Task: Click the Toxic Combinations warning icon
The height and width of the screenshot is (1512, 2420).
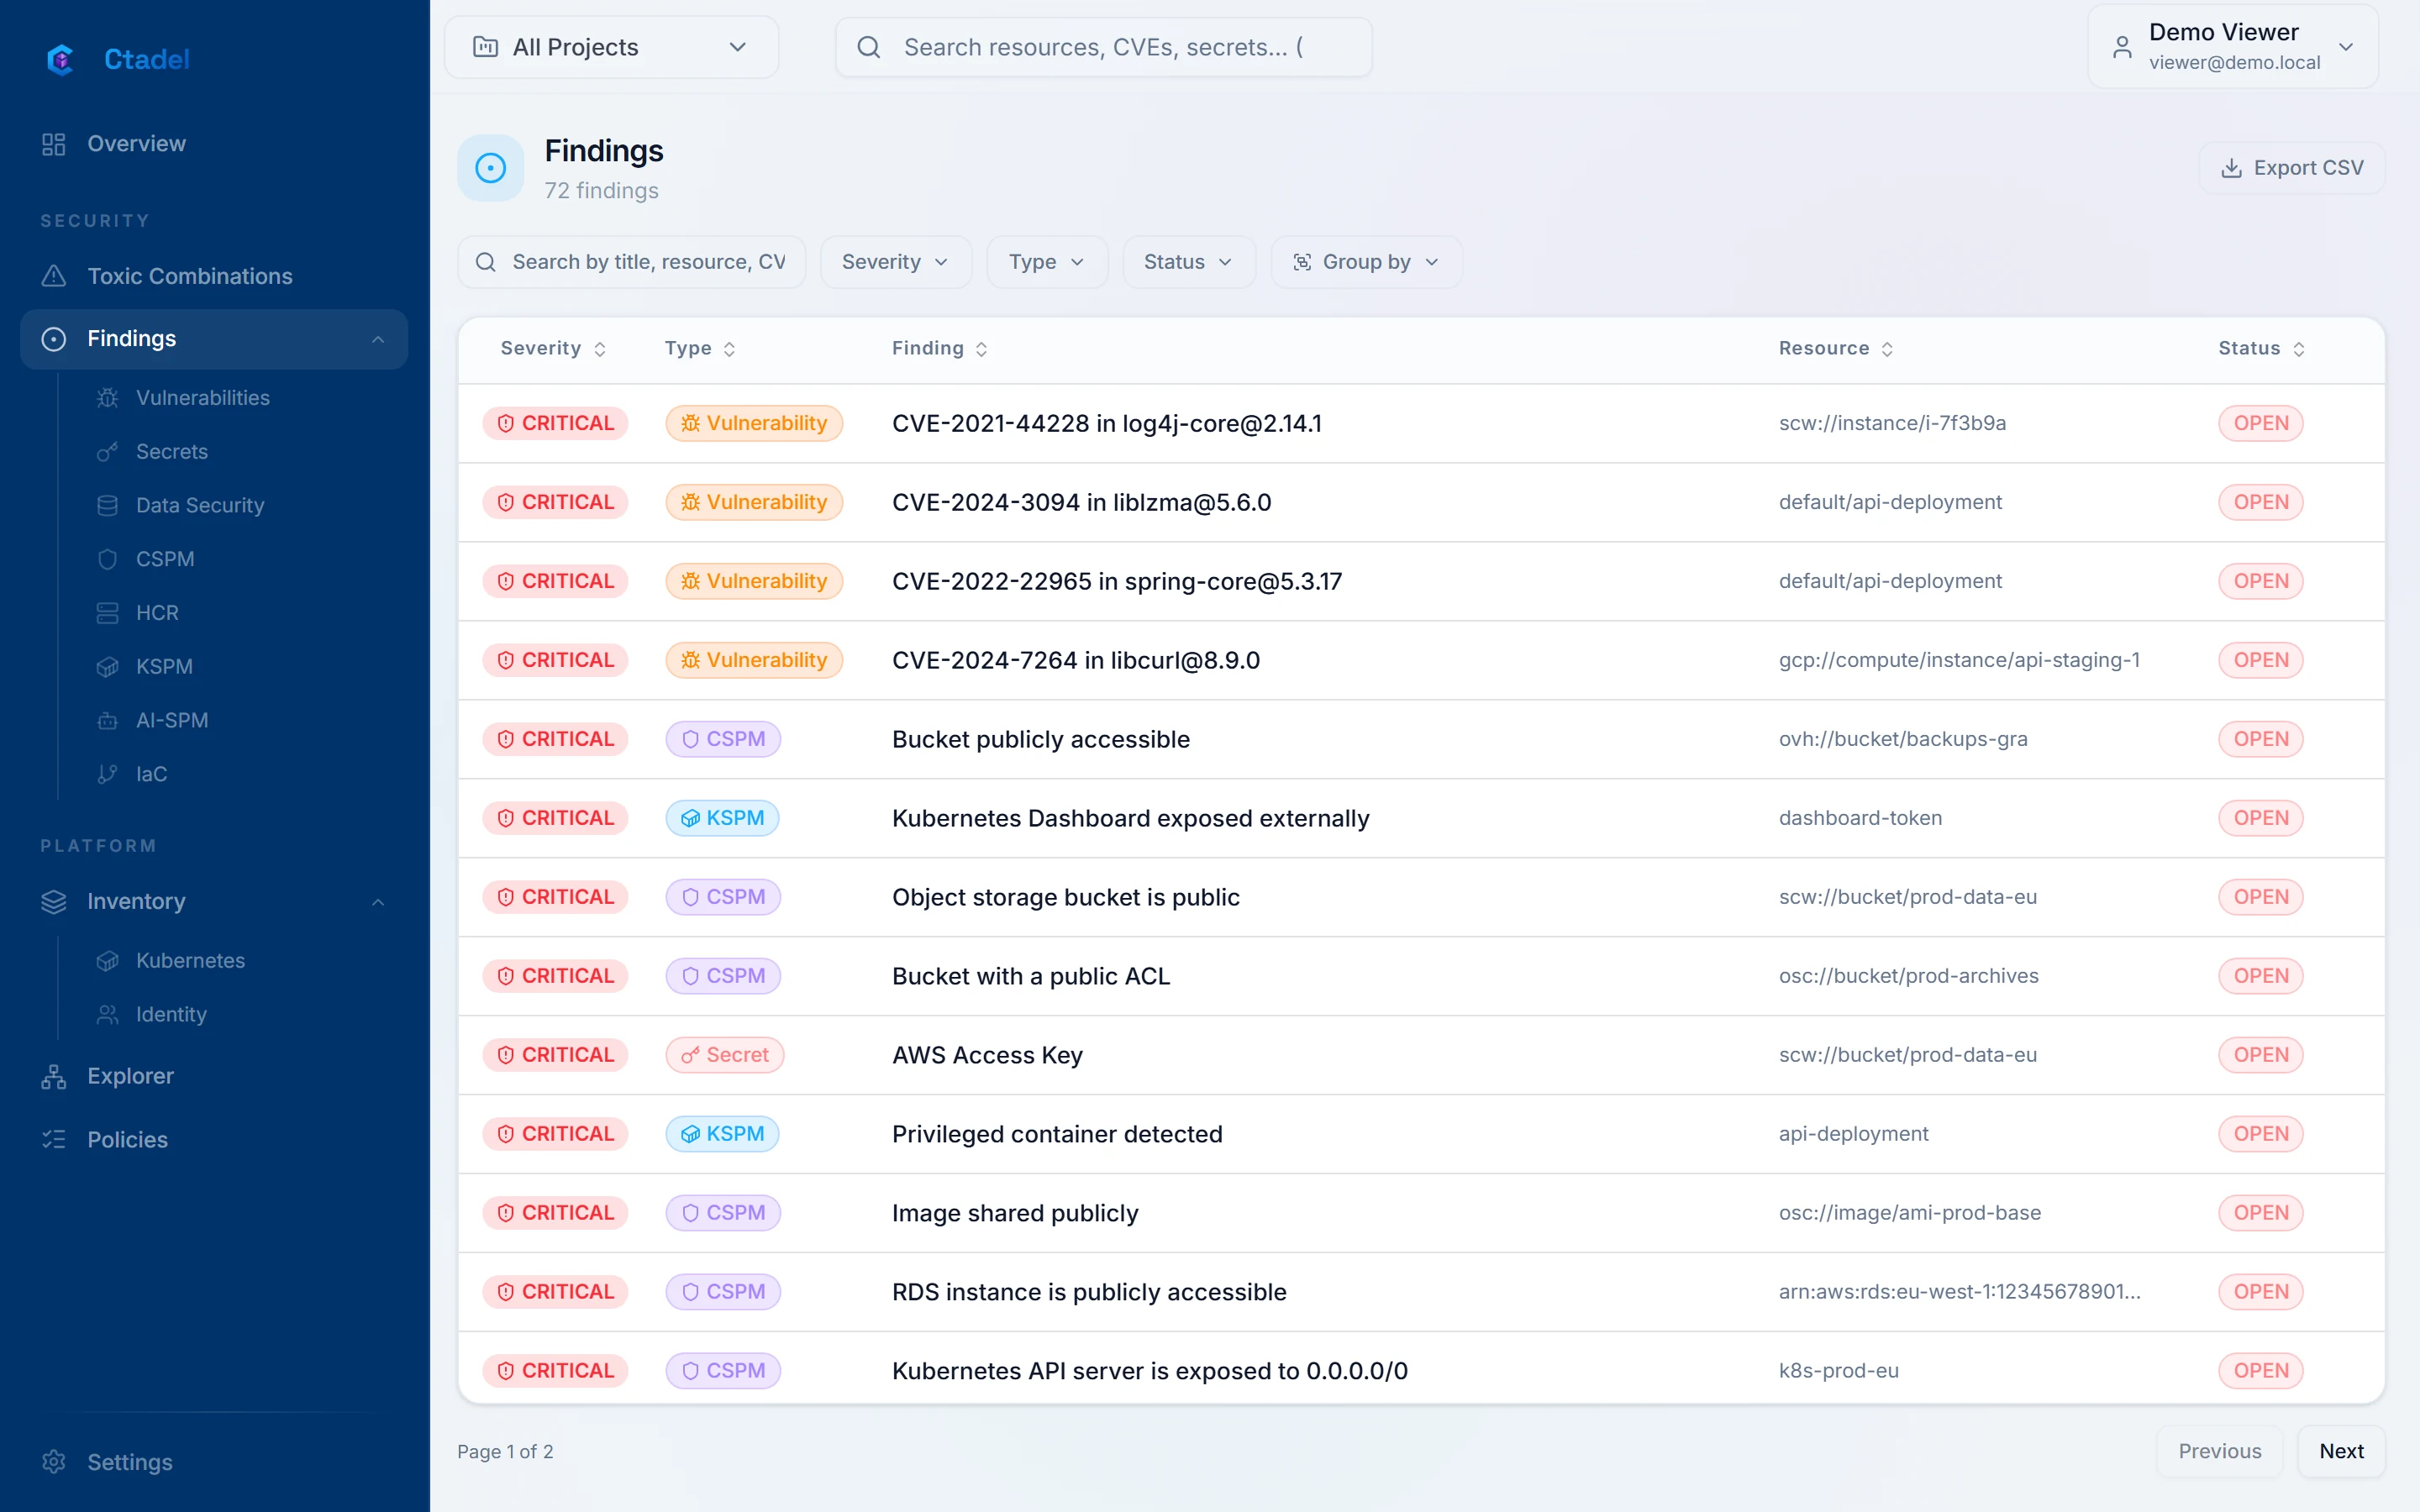Action: pos(54,276)
